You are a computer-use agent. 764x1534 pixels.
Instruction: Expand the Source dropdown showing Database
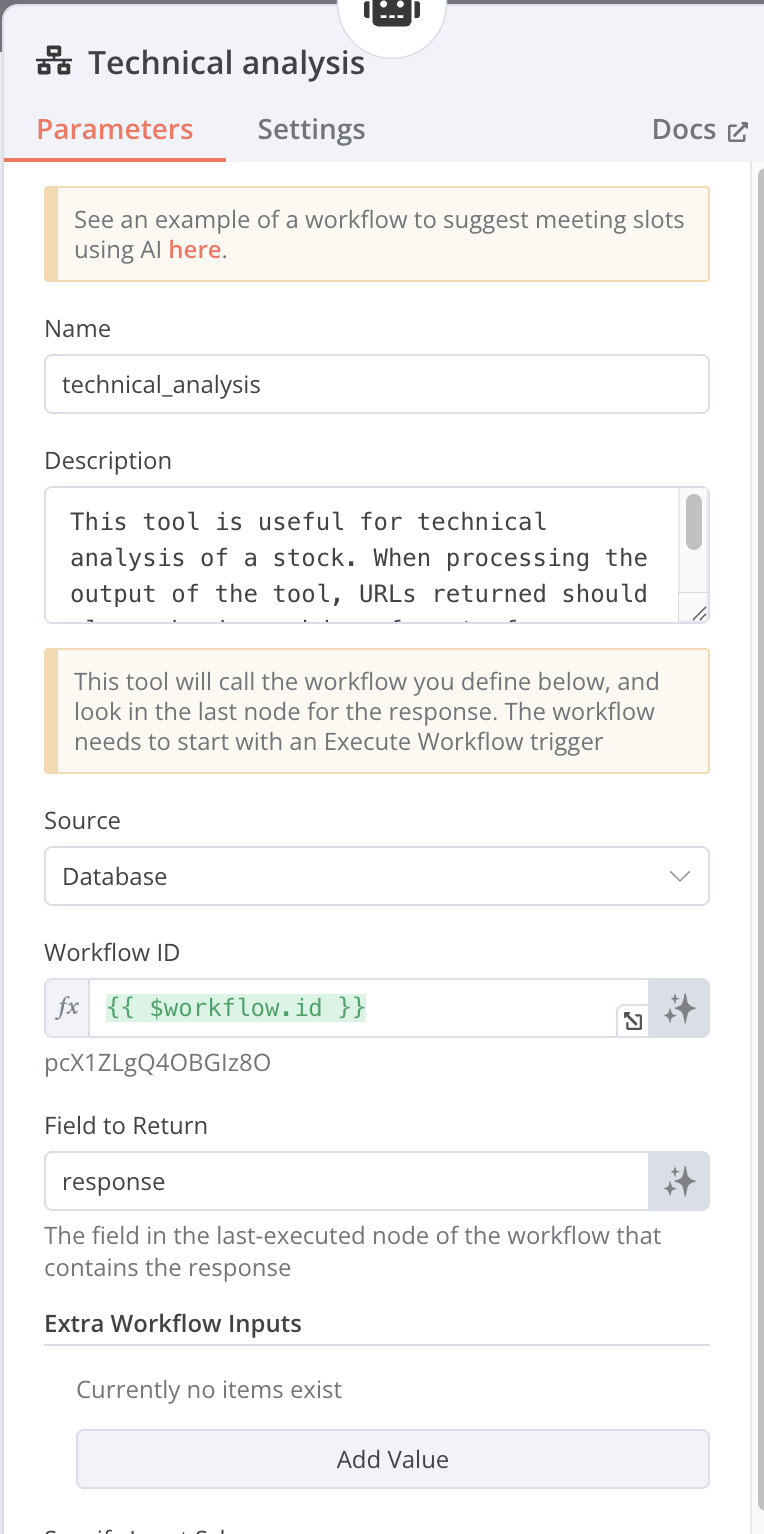coord(376,877)
